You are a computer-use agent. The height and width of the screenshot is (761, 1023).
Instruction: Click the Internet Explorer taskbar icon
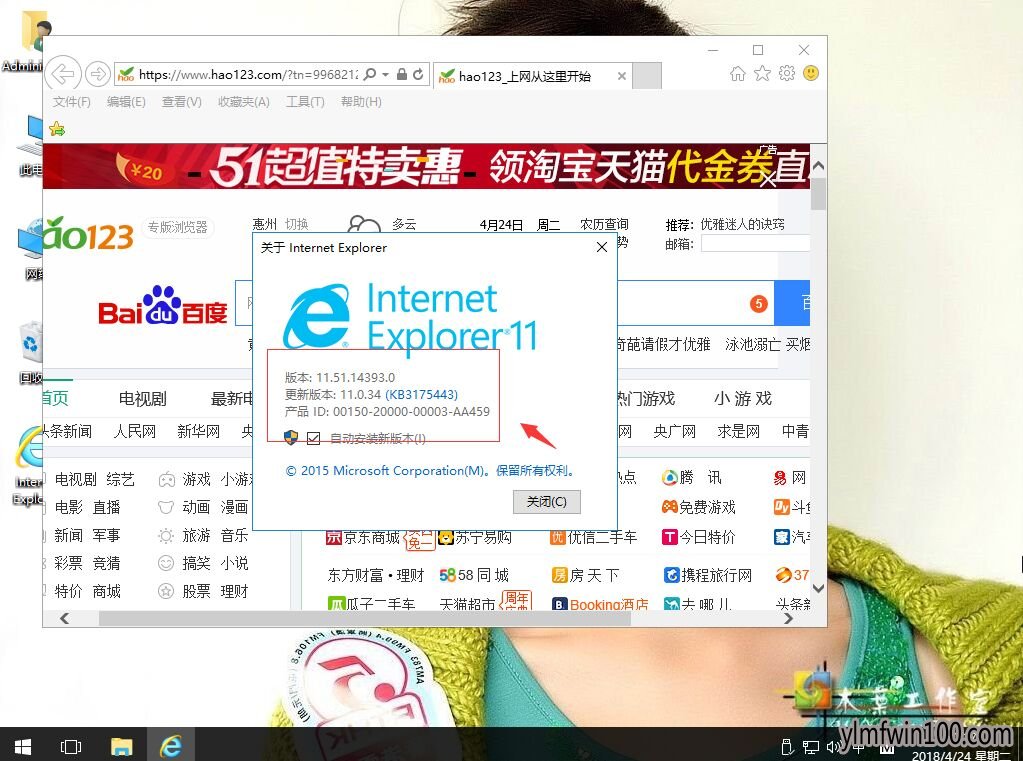coord(171,745)
